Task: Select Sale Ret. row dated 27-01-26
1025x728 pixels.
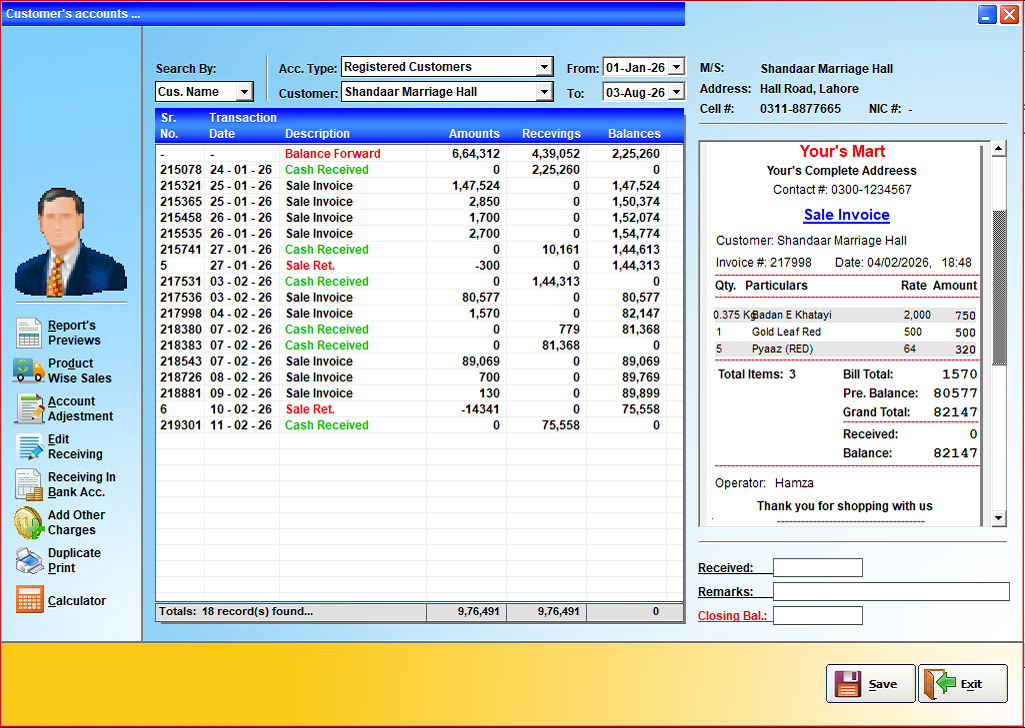Action: pos(419,265)
